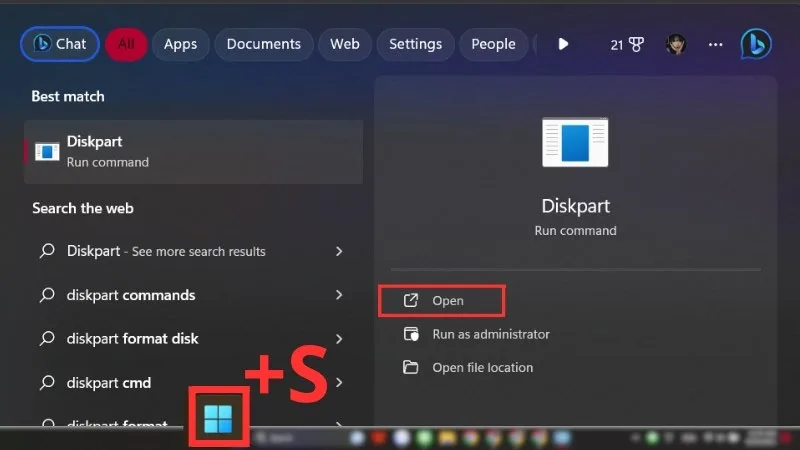Click the Run as administrator shield icon
Screen dimensions: 800x450
(411, 334)
